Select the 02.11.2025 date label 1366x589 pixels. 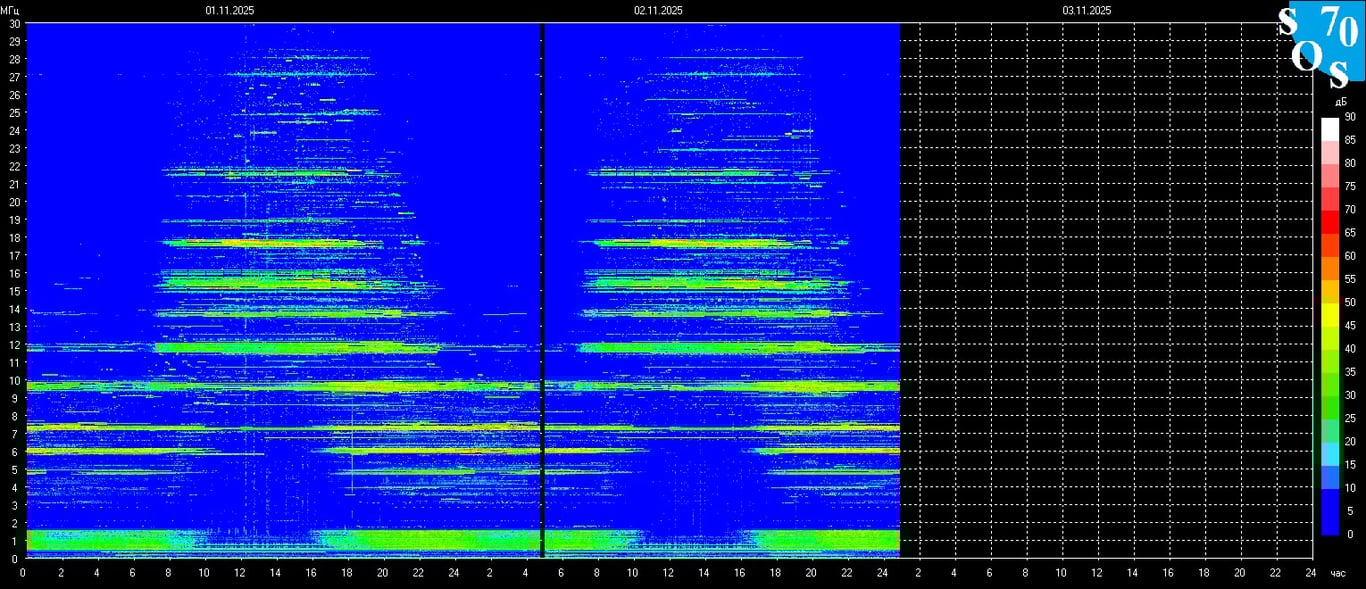658,10
